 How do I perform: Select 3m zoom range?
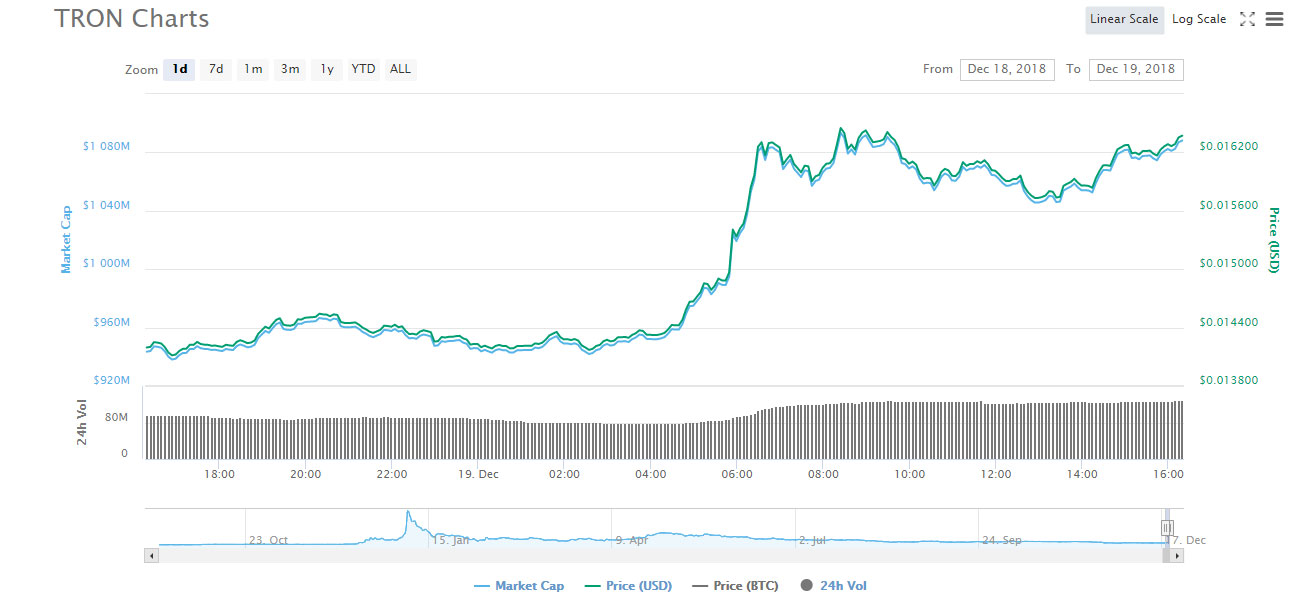290,69
